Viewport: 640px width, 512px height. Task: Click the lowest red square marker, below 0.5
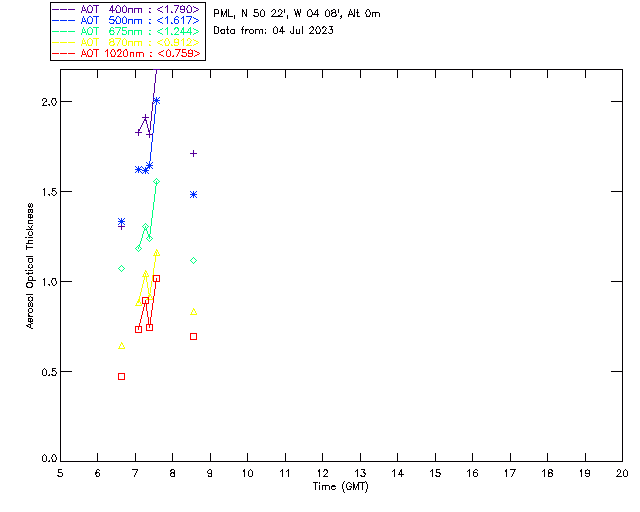pyautogui.click(x=121, y=376)
